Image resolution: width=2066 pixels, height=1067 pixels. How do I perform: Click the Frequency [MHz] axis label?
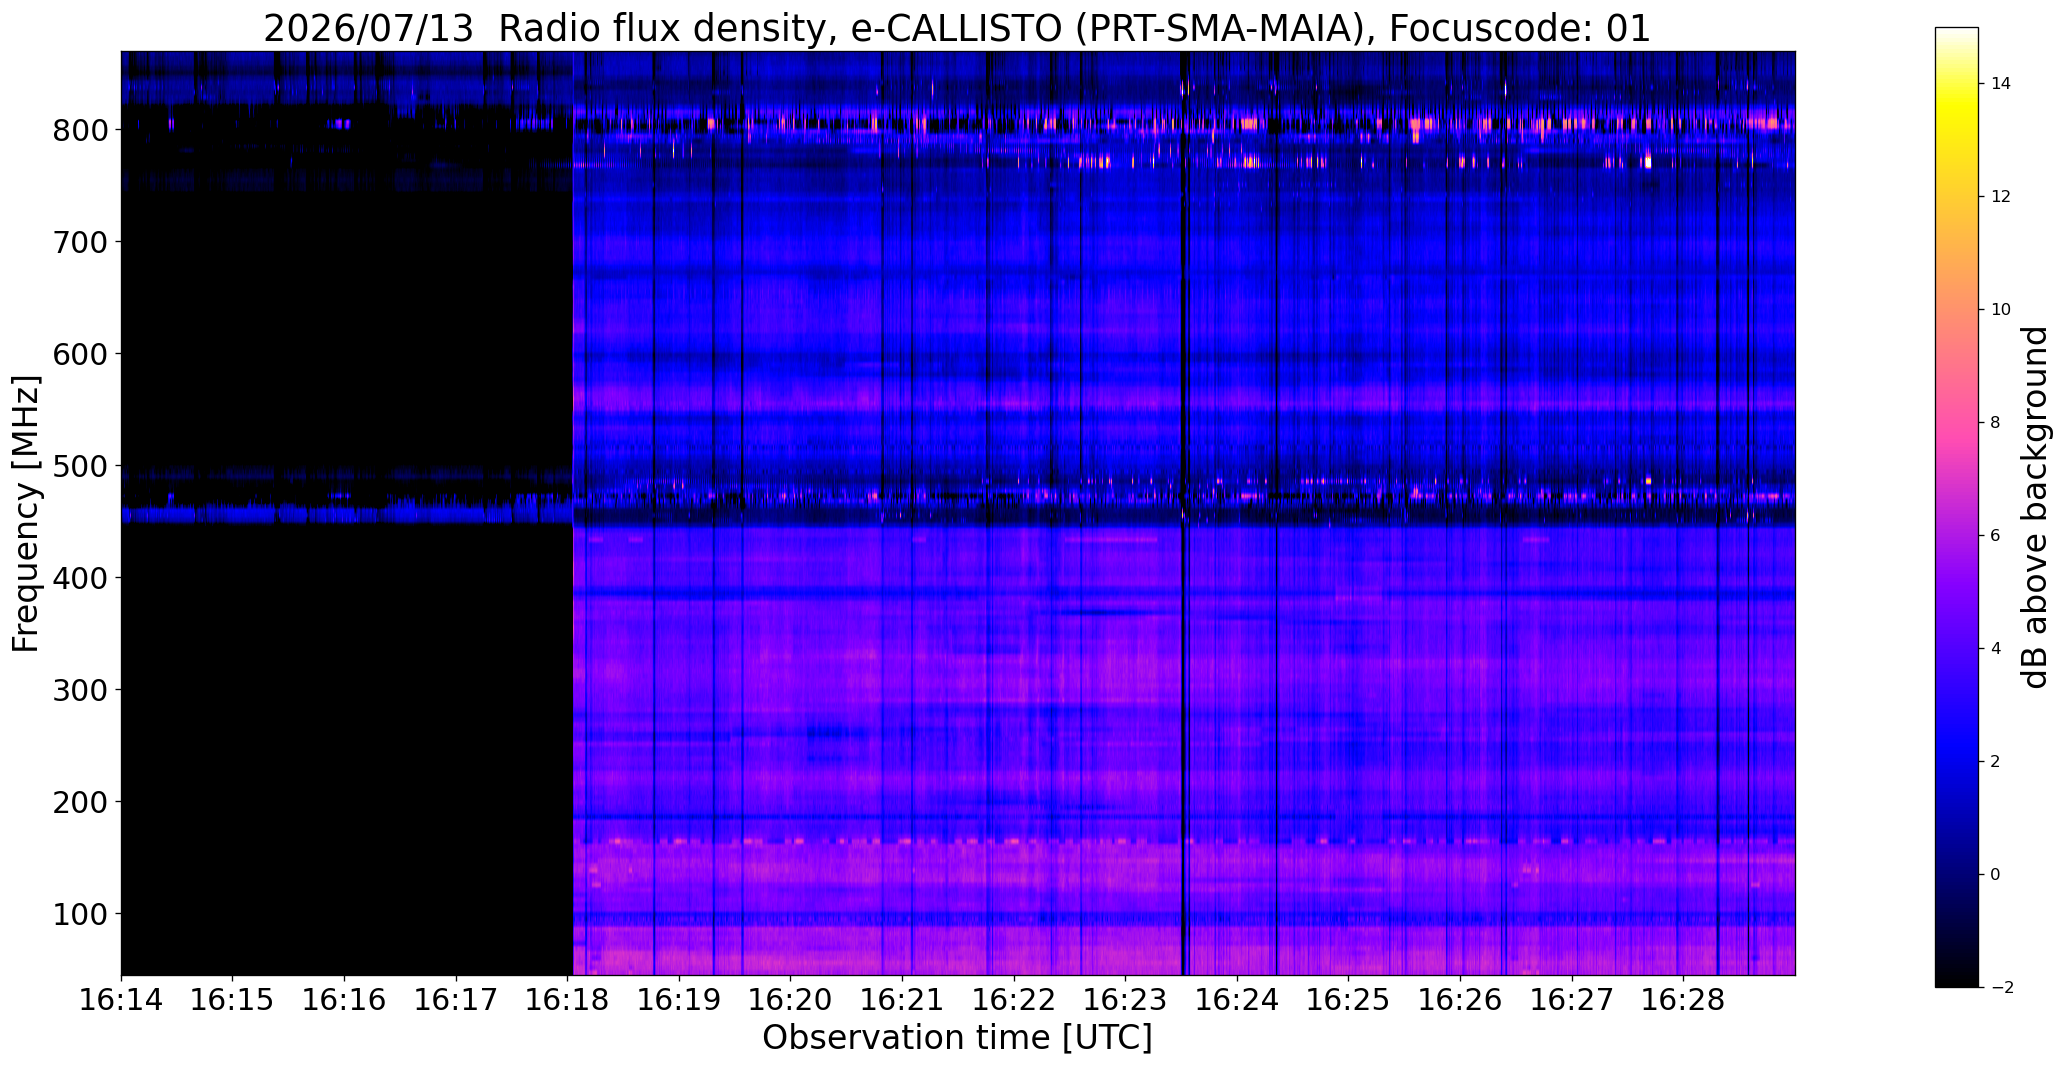tap(26, 513)
